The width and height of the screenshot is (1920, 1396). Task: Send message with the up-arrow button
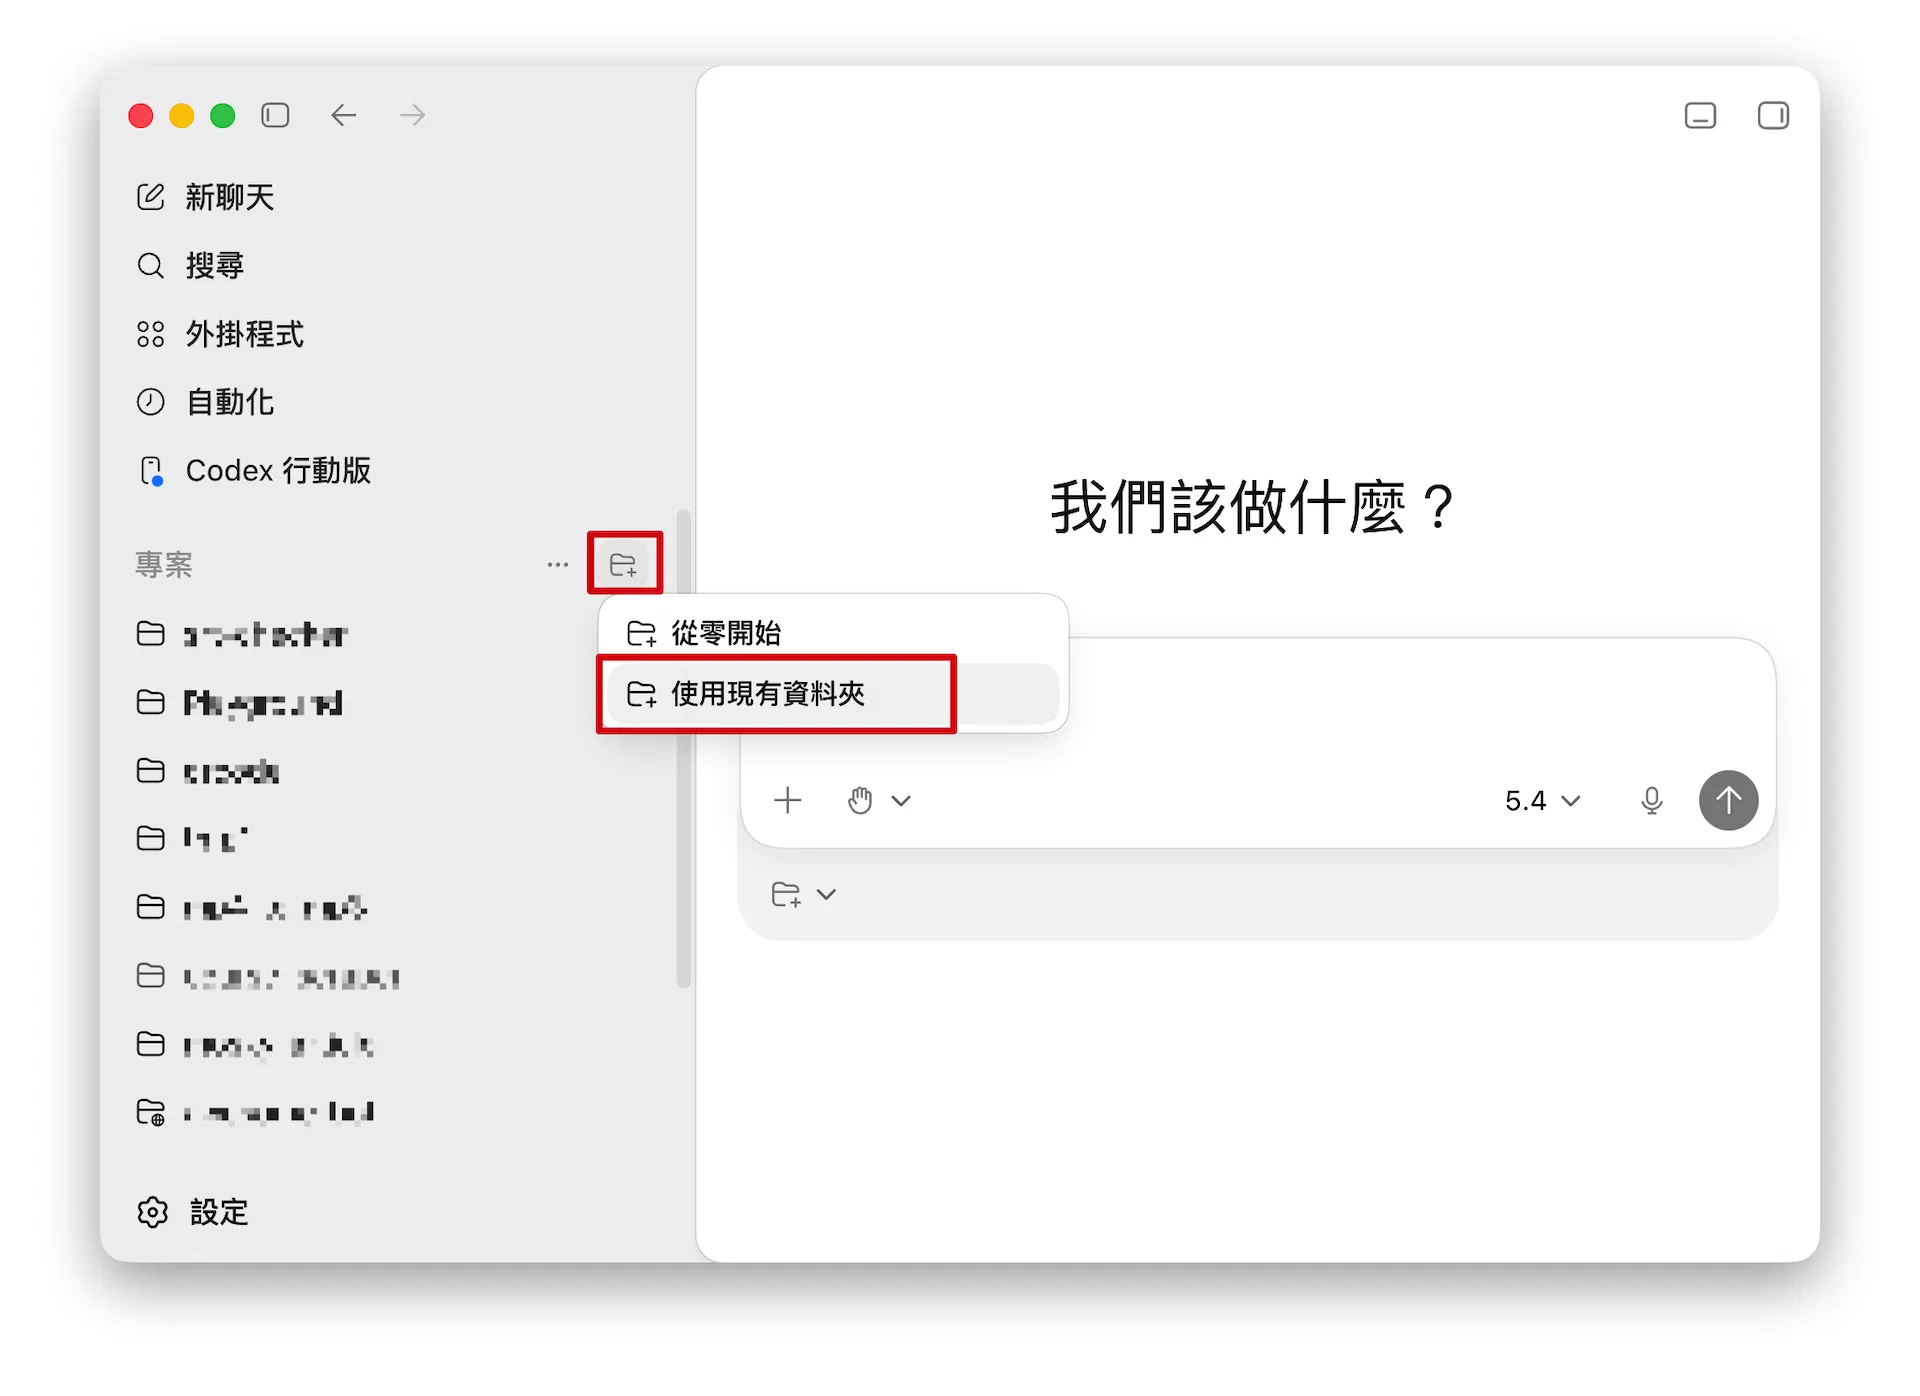pos(1729,800)
